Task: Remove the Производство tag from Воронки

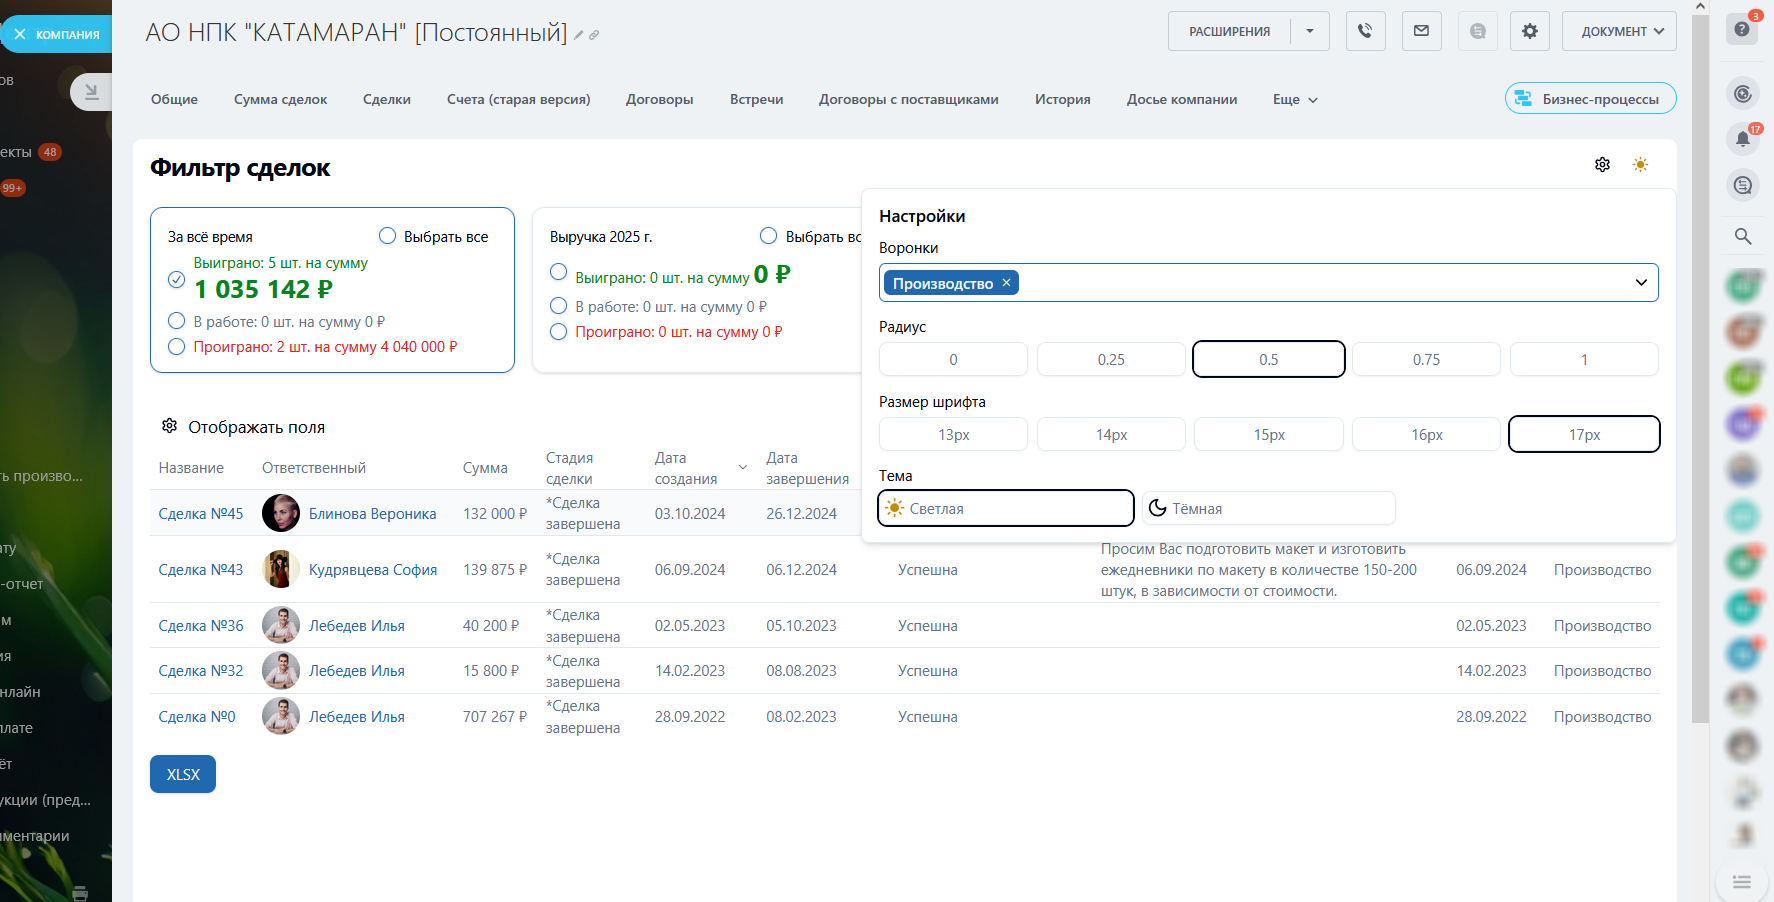Action: click(x=1007, y=283)
